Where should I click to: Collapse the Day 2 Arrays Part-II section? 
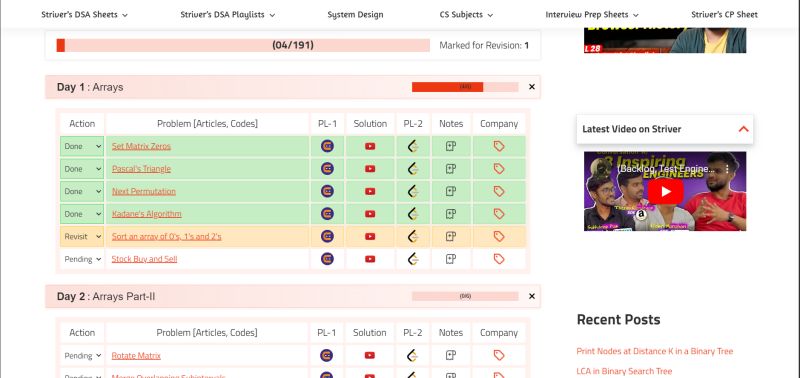point(532,296)
